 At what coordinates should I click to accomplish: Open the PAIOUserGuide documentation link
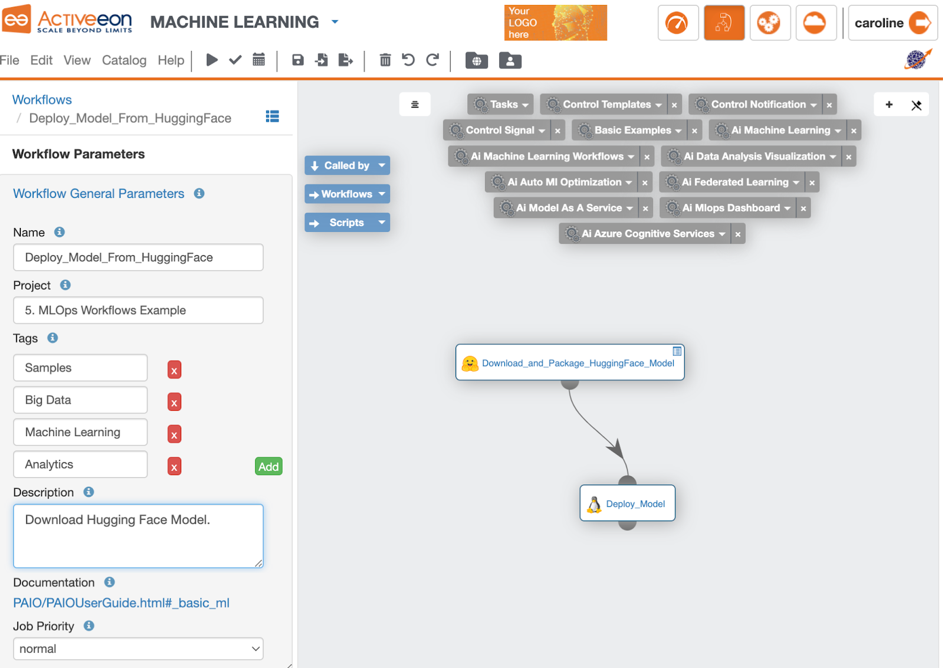[121, 602]
